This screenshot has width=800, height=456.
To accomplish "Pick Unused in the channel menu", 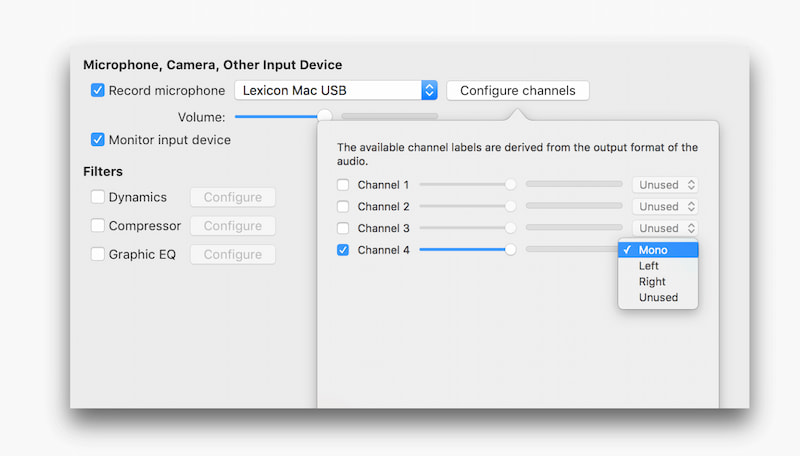I will (x=658, y=297).
